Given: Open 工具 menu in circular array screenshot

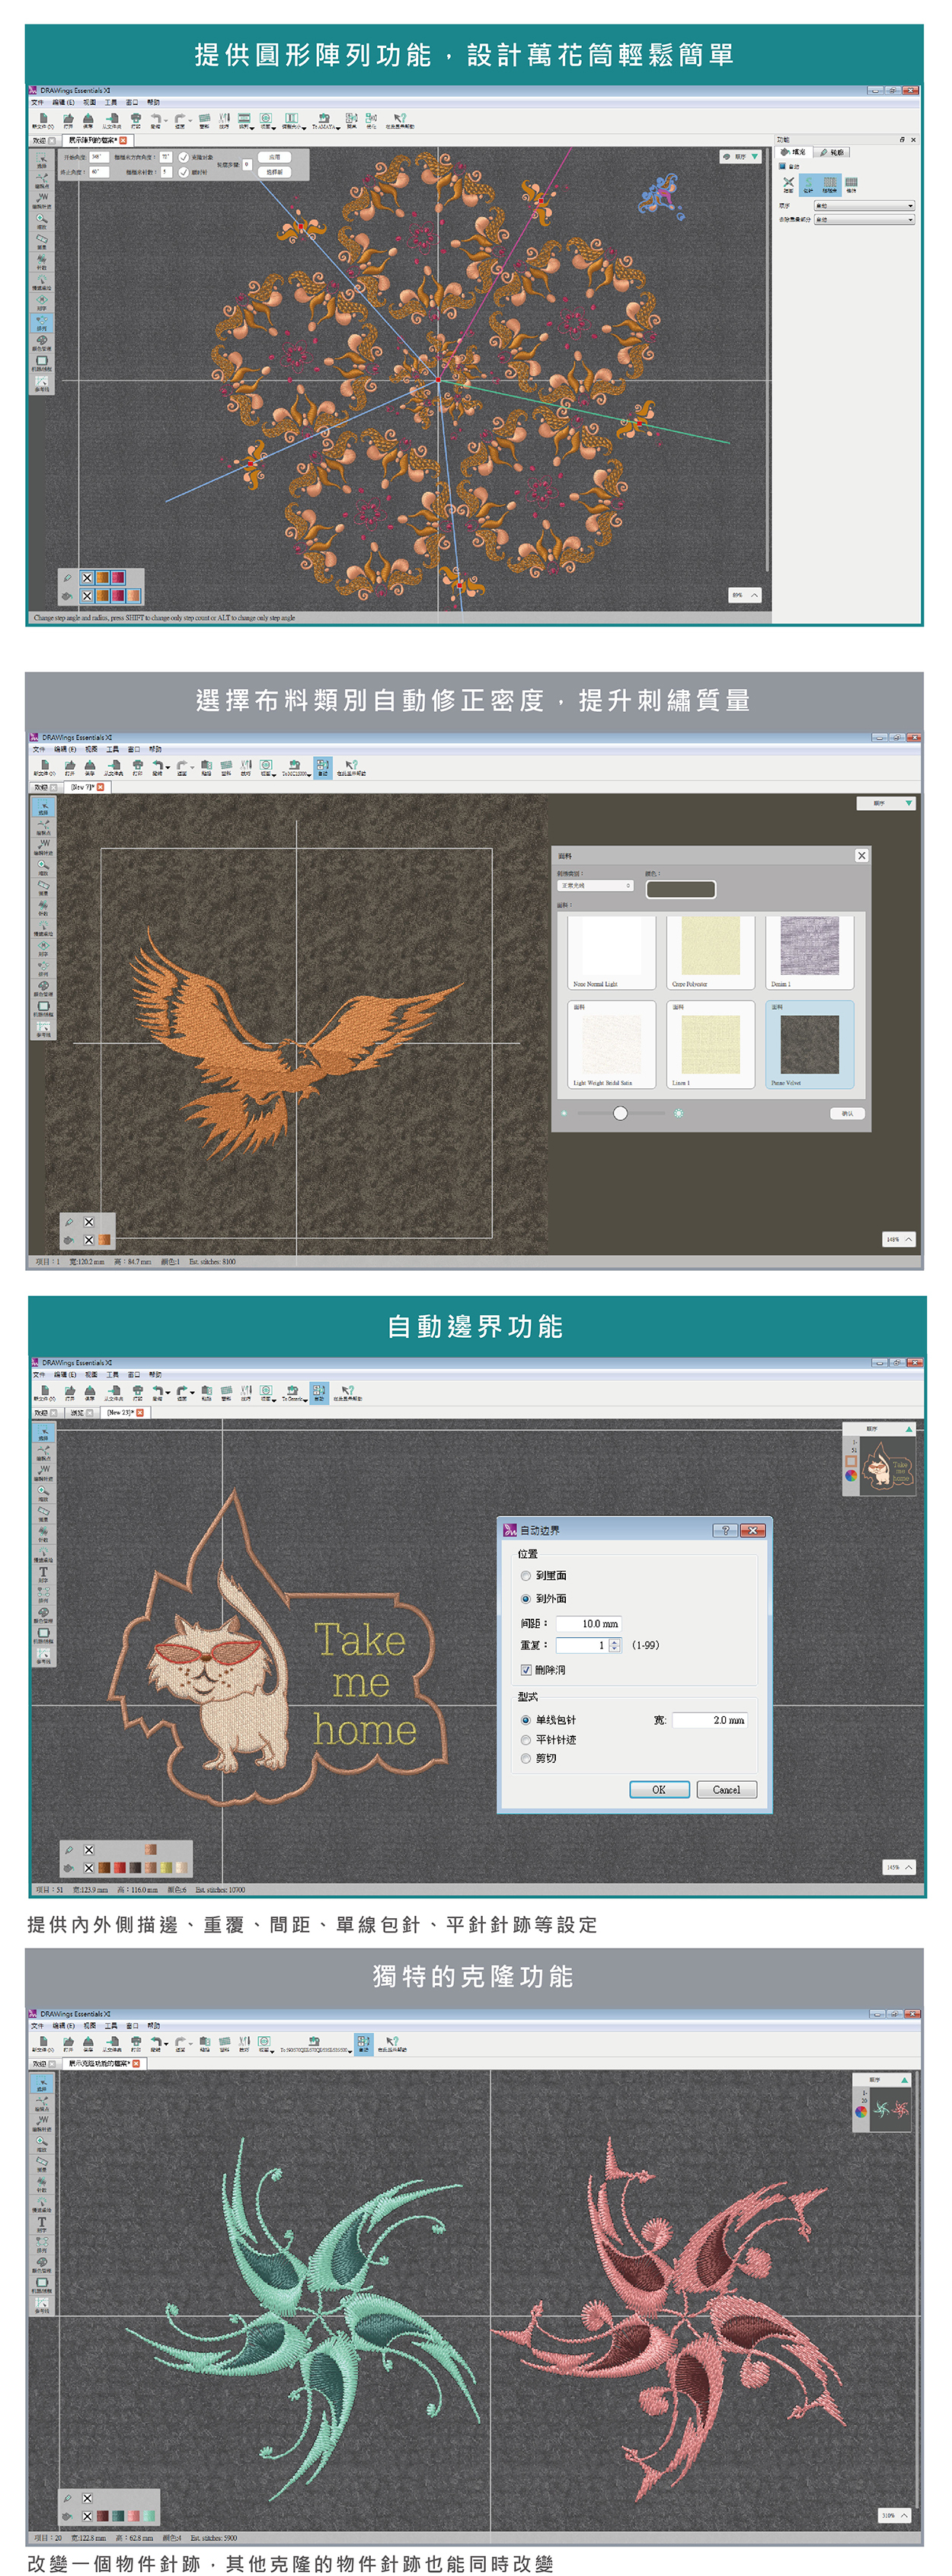Looking at the screenshot, I should coord(111,102).
